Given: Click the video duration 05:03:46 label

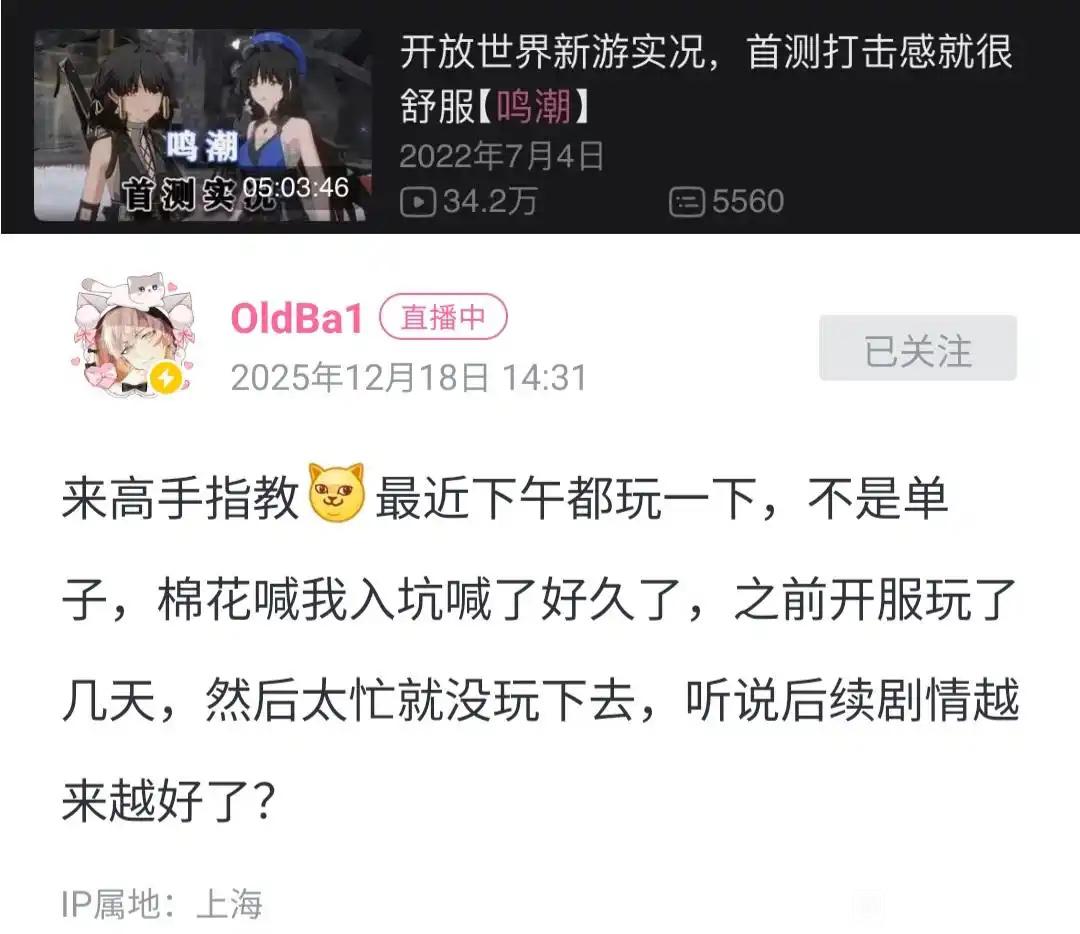Looking at the screenshot, I should pyautogui.click(x=296, y=187).
